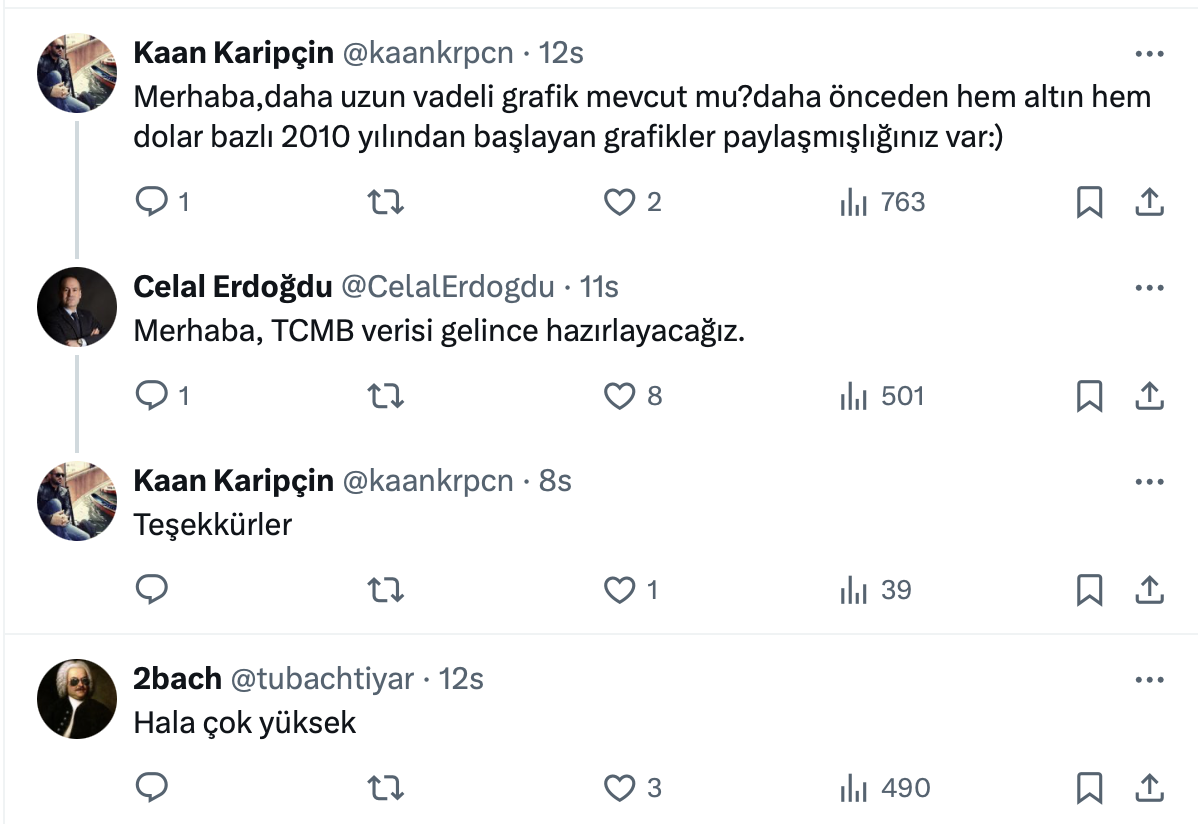Screen dimensions: 1198x824
Task: Like 2bach's 'Hala çok yüksek' tweet
Action: click(620, 789)
